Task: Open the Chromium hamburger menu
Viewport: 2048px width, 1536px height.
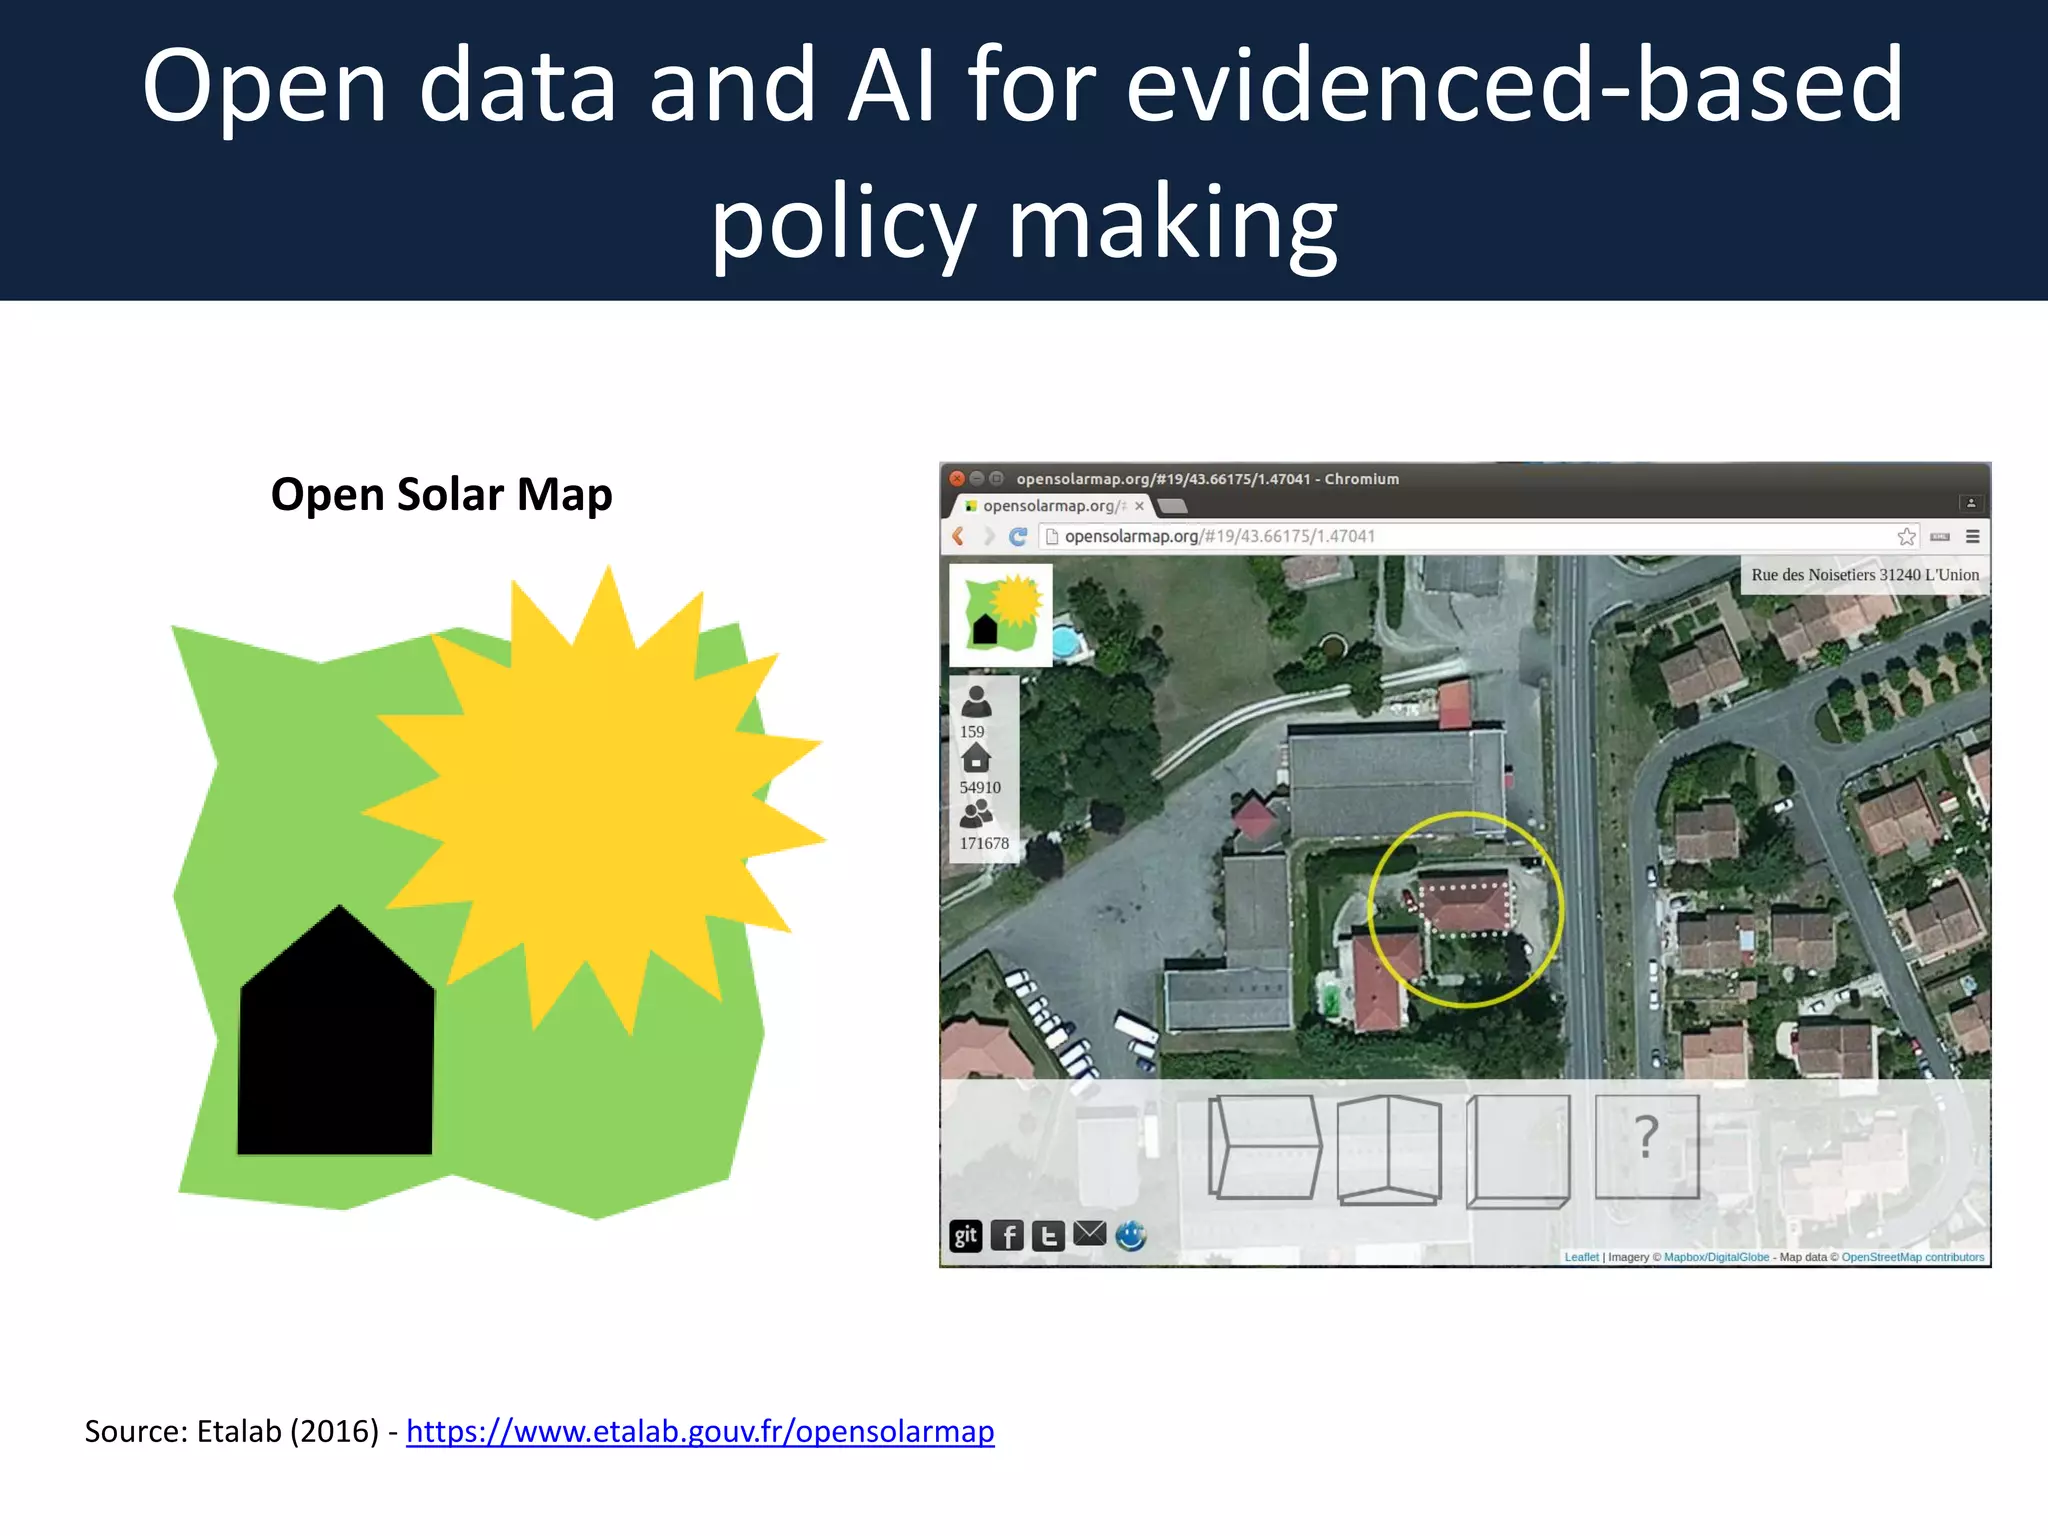Action: click(x=1972, y=537)
